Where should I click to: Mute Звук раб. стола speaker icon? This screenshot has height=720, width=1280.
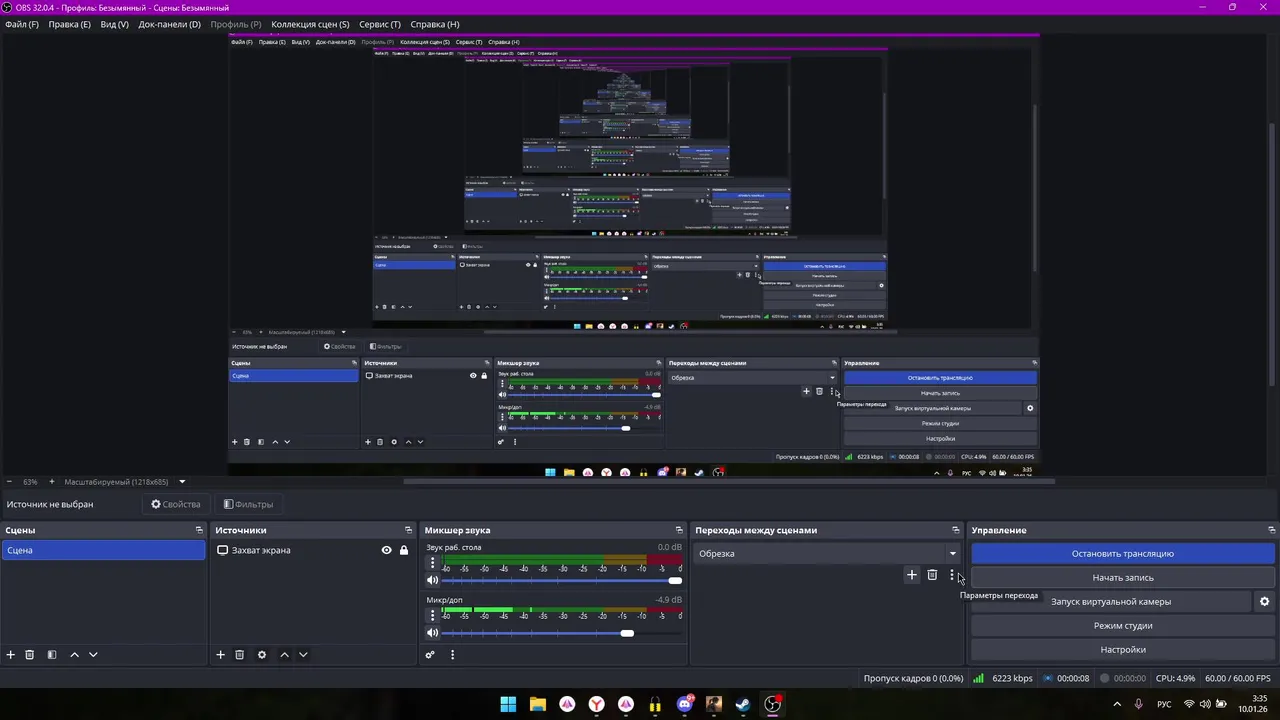pos(433,580)
